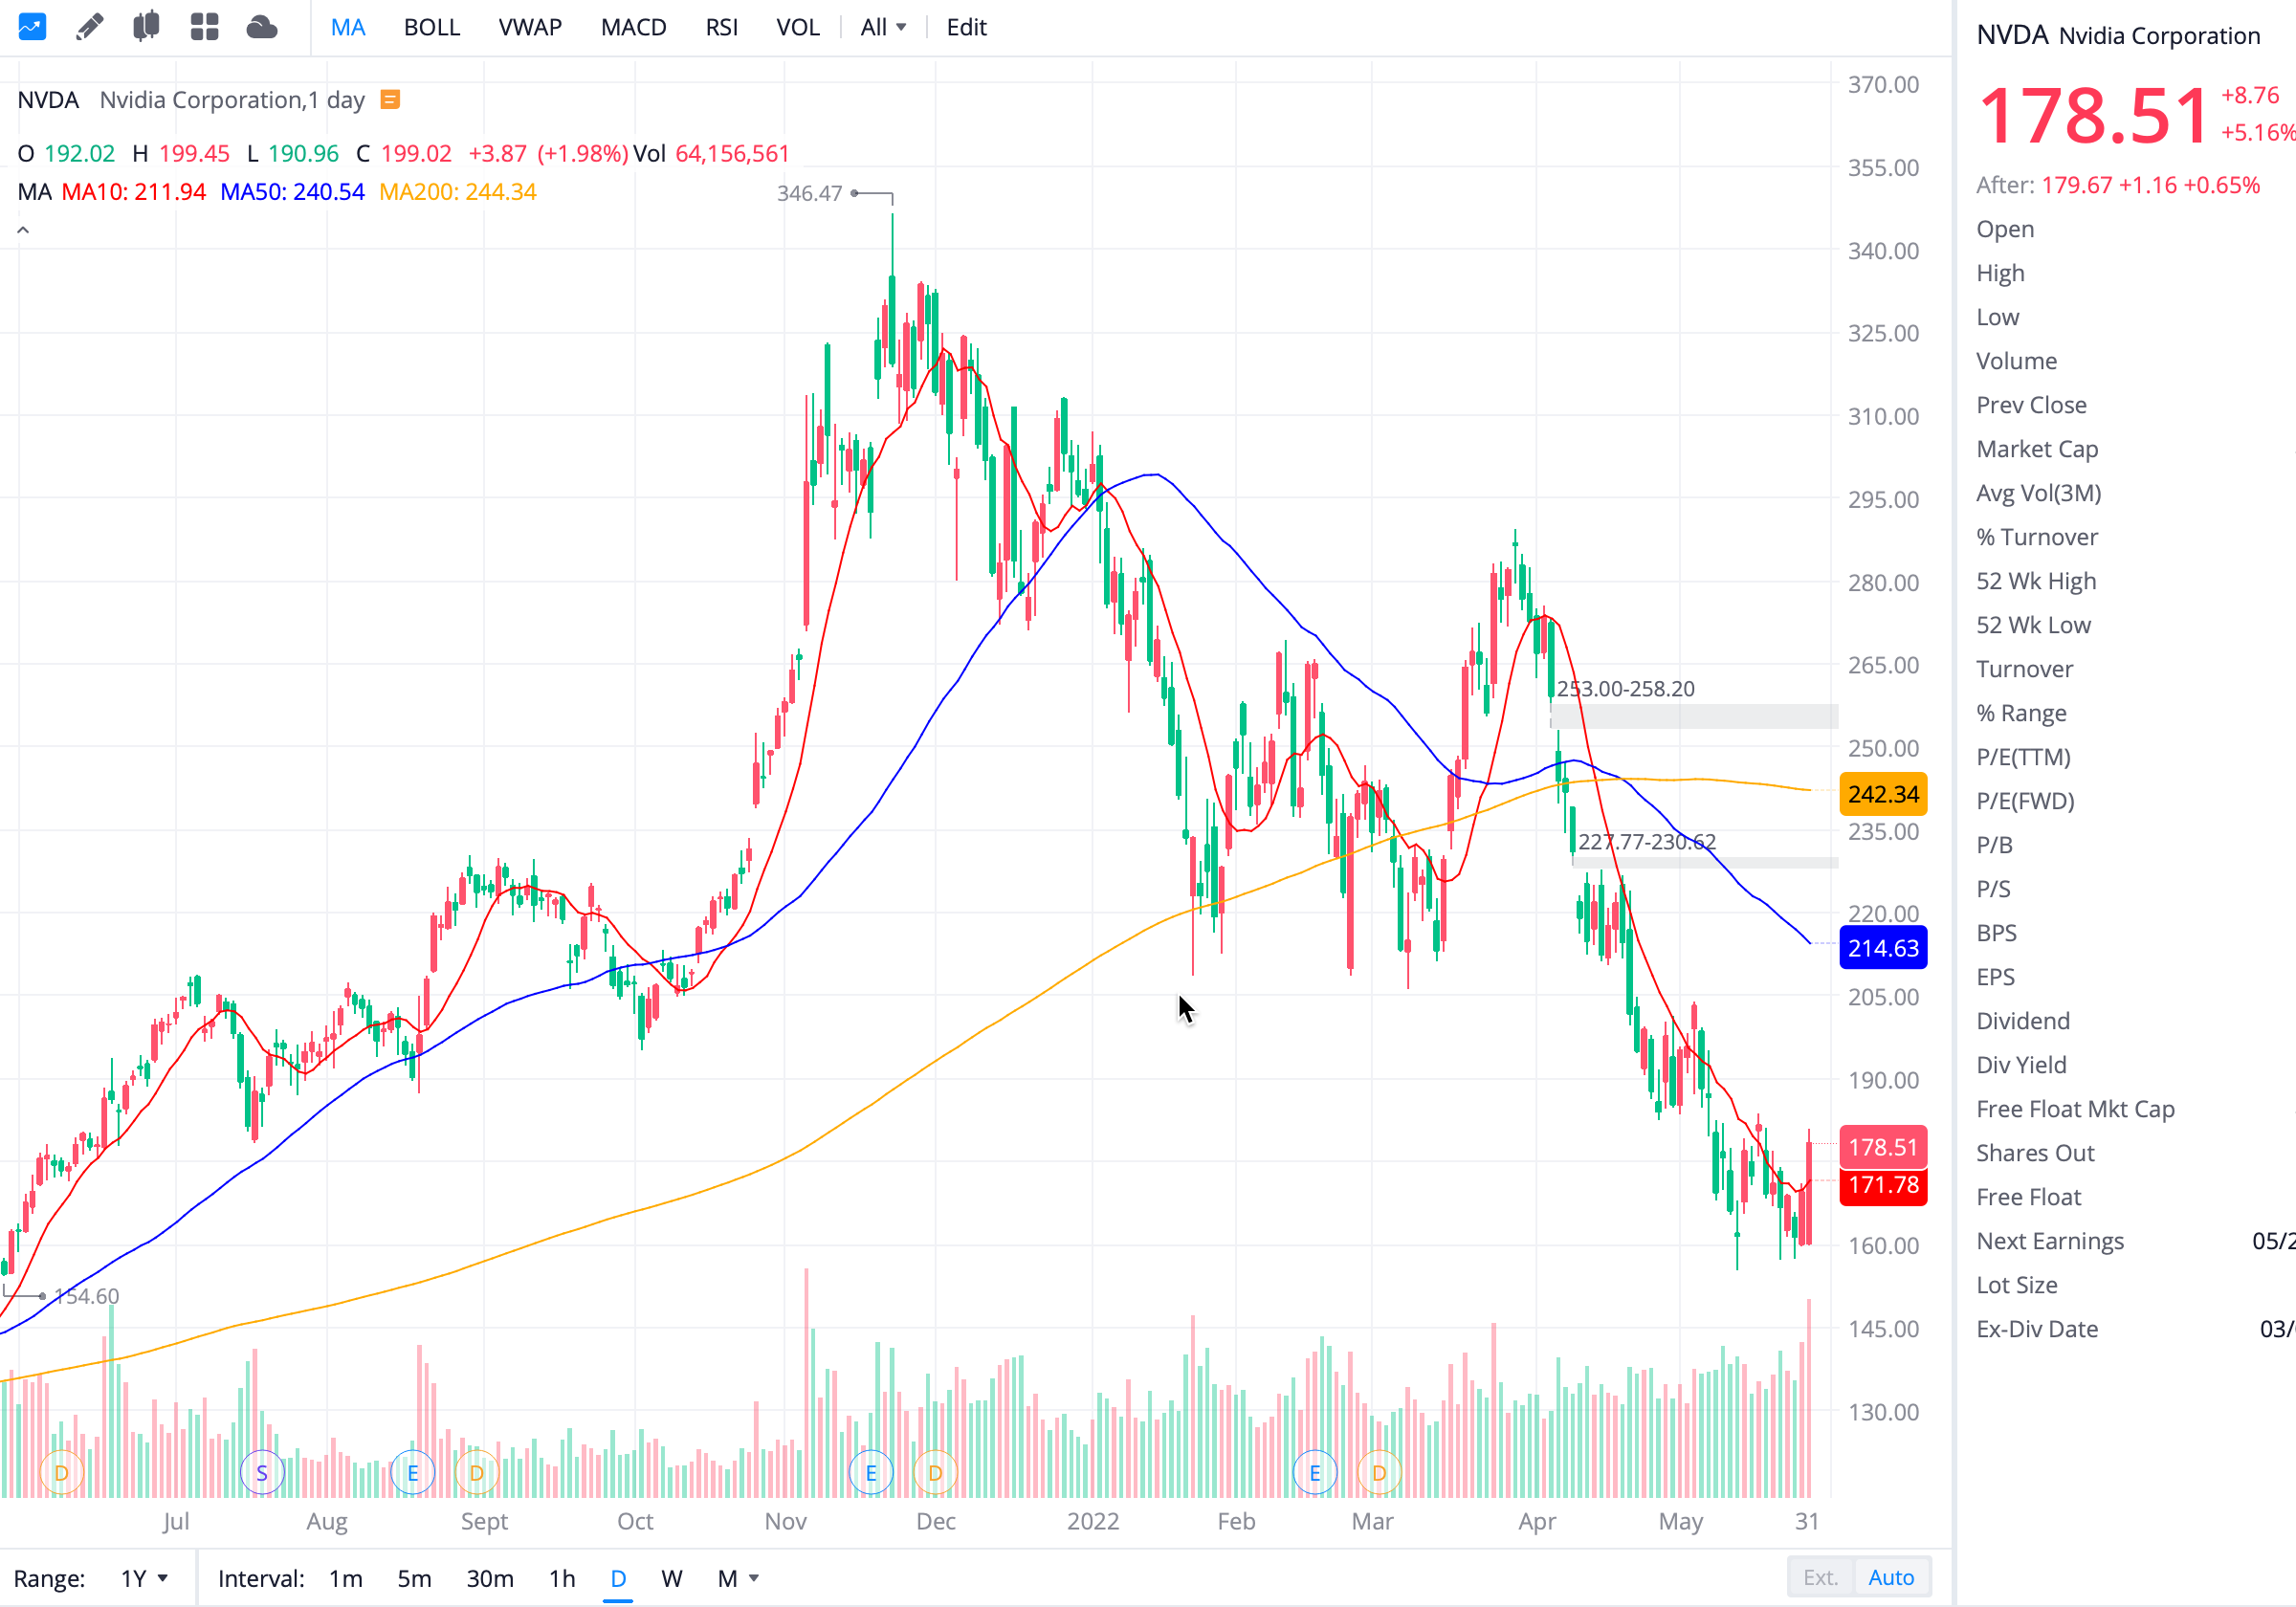Click the Market Cap row label
The image size is (2296, 1607).
(2037, 449)
